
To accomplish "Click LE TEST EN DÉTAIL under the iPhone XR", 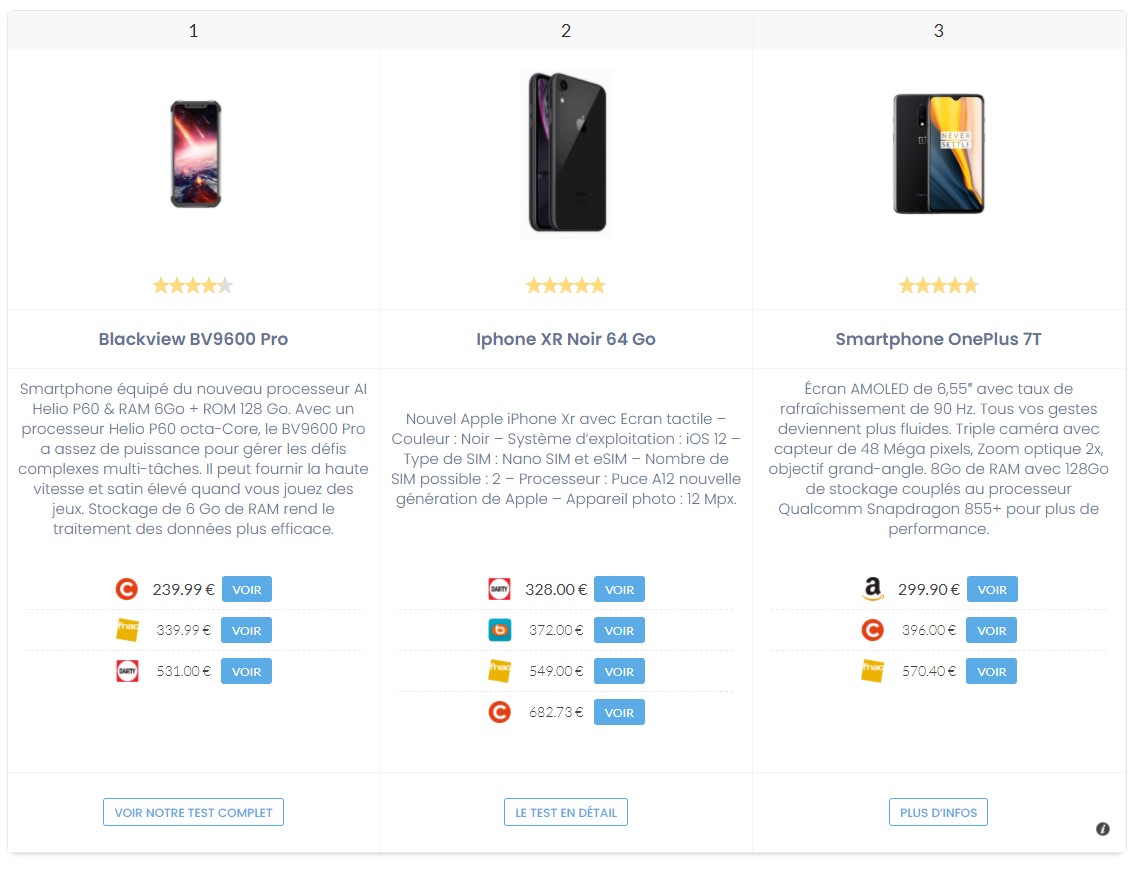I will coord(566,812).
